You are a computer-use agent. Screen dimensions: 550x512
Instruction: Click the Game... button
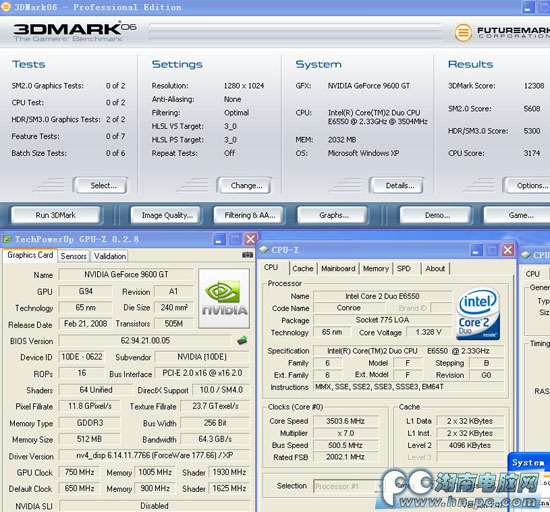pos(517,215)
